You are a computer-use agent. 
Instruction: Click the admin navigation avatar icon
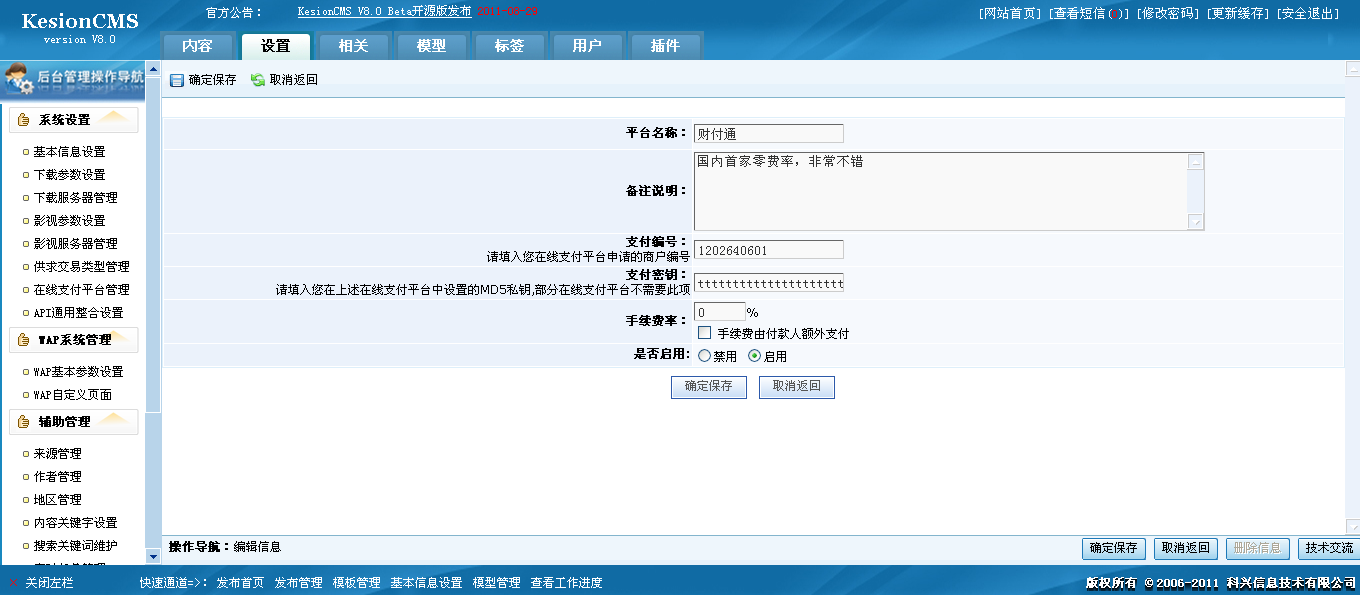(18, 78)
